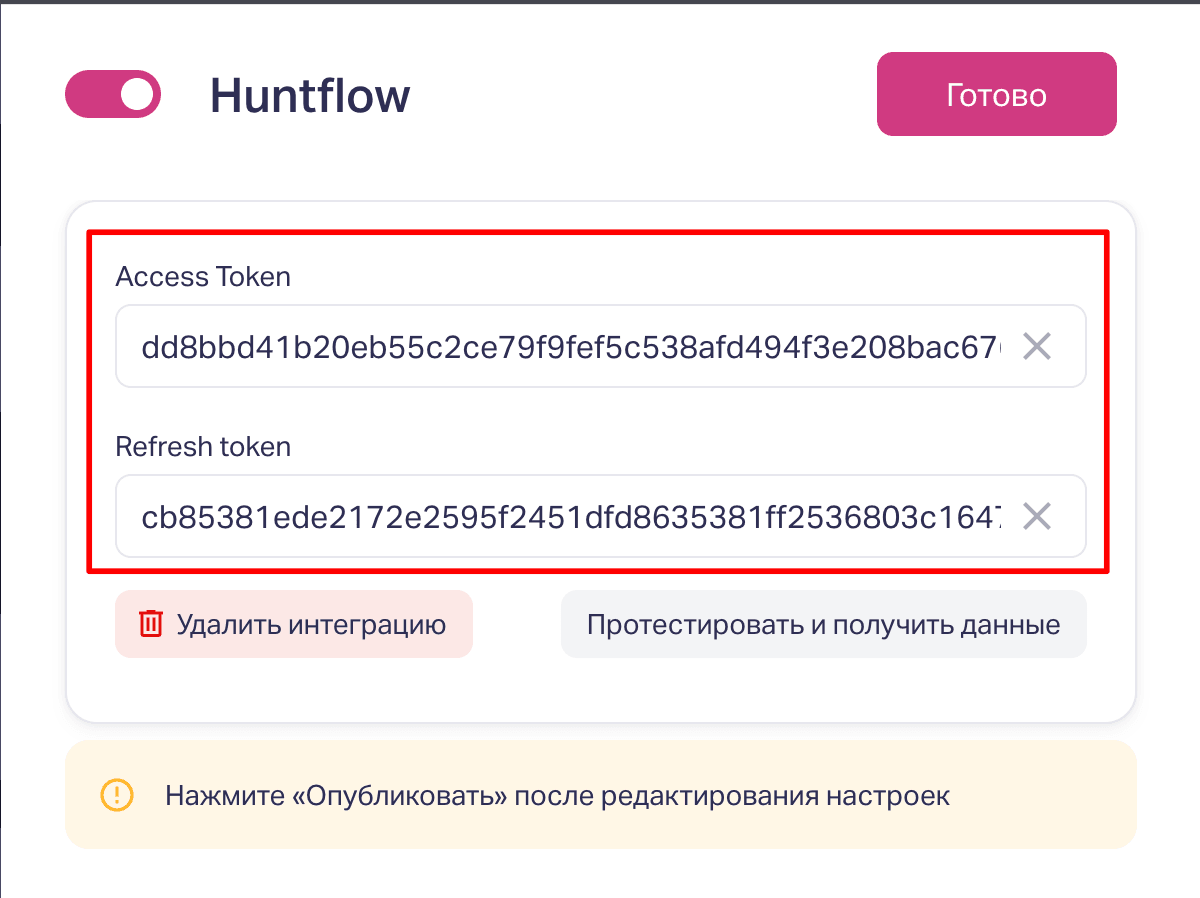The height and width of the screenshot is (898, 1200).
Task: Click the Huntflow heading text
Action: point(310,96)
